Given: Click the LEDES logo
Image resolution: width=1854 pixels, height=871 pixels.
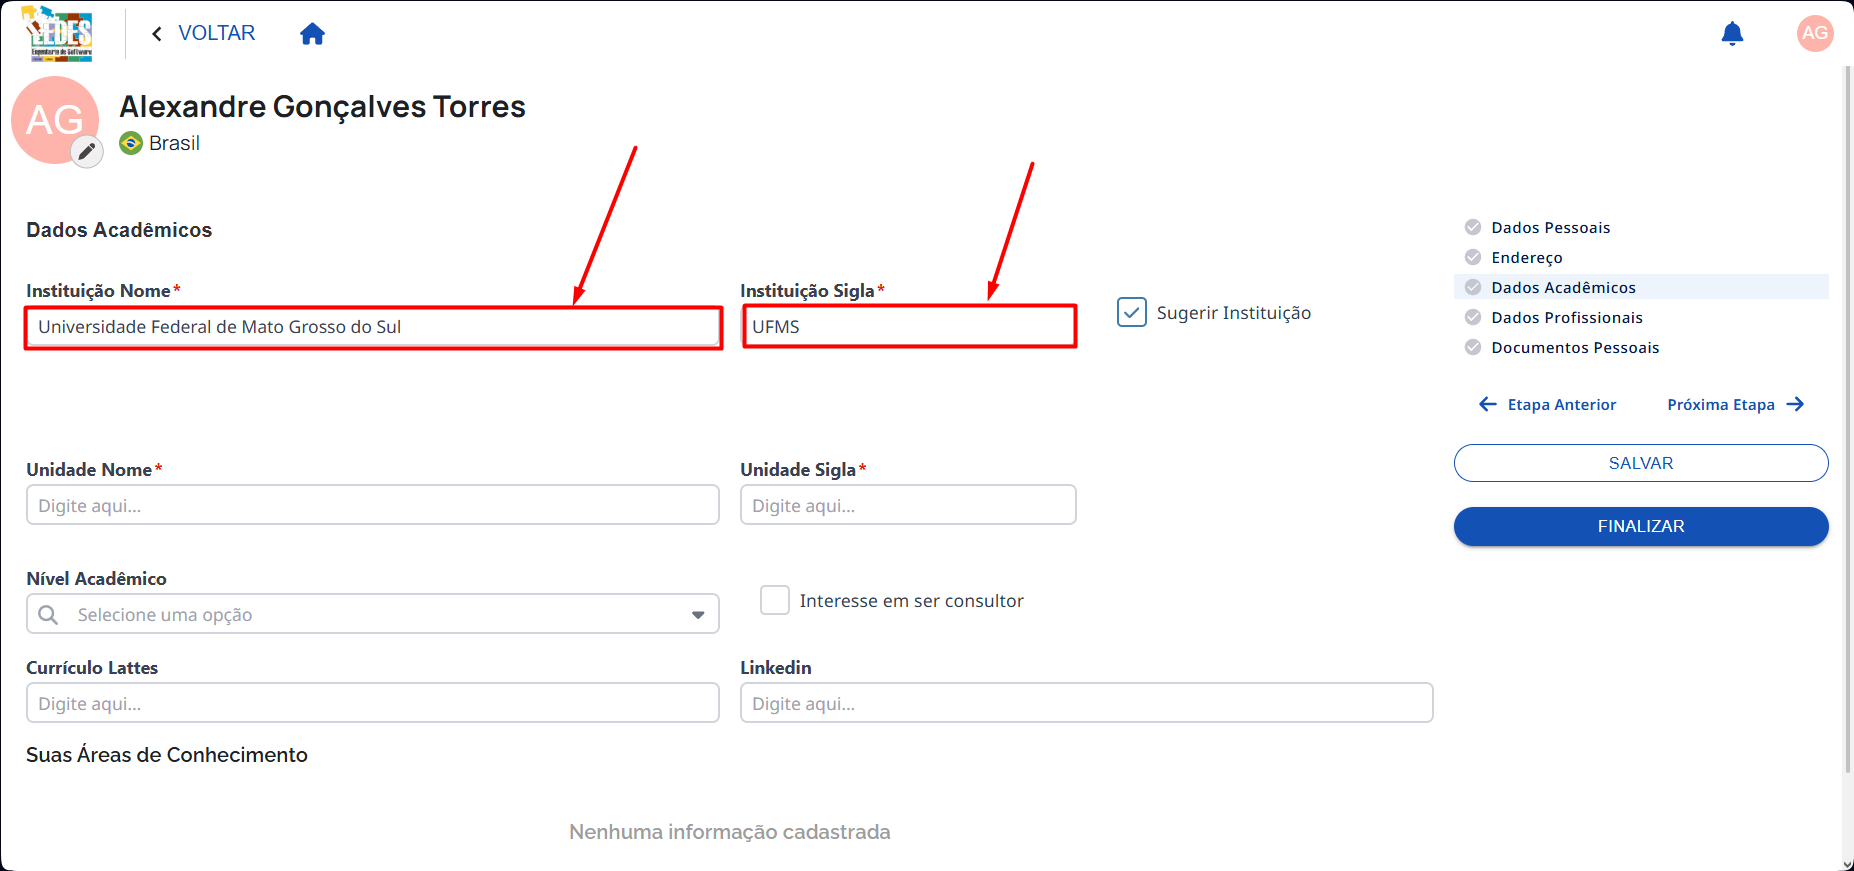Looking at the screenshot, I should coord(59,34).
